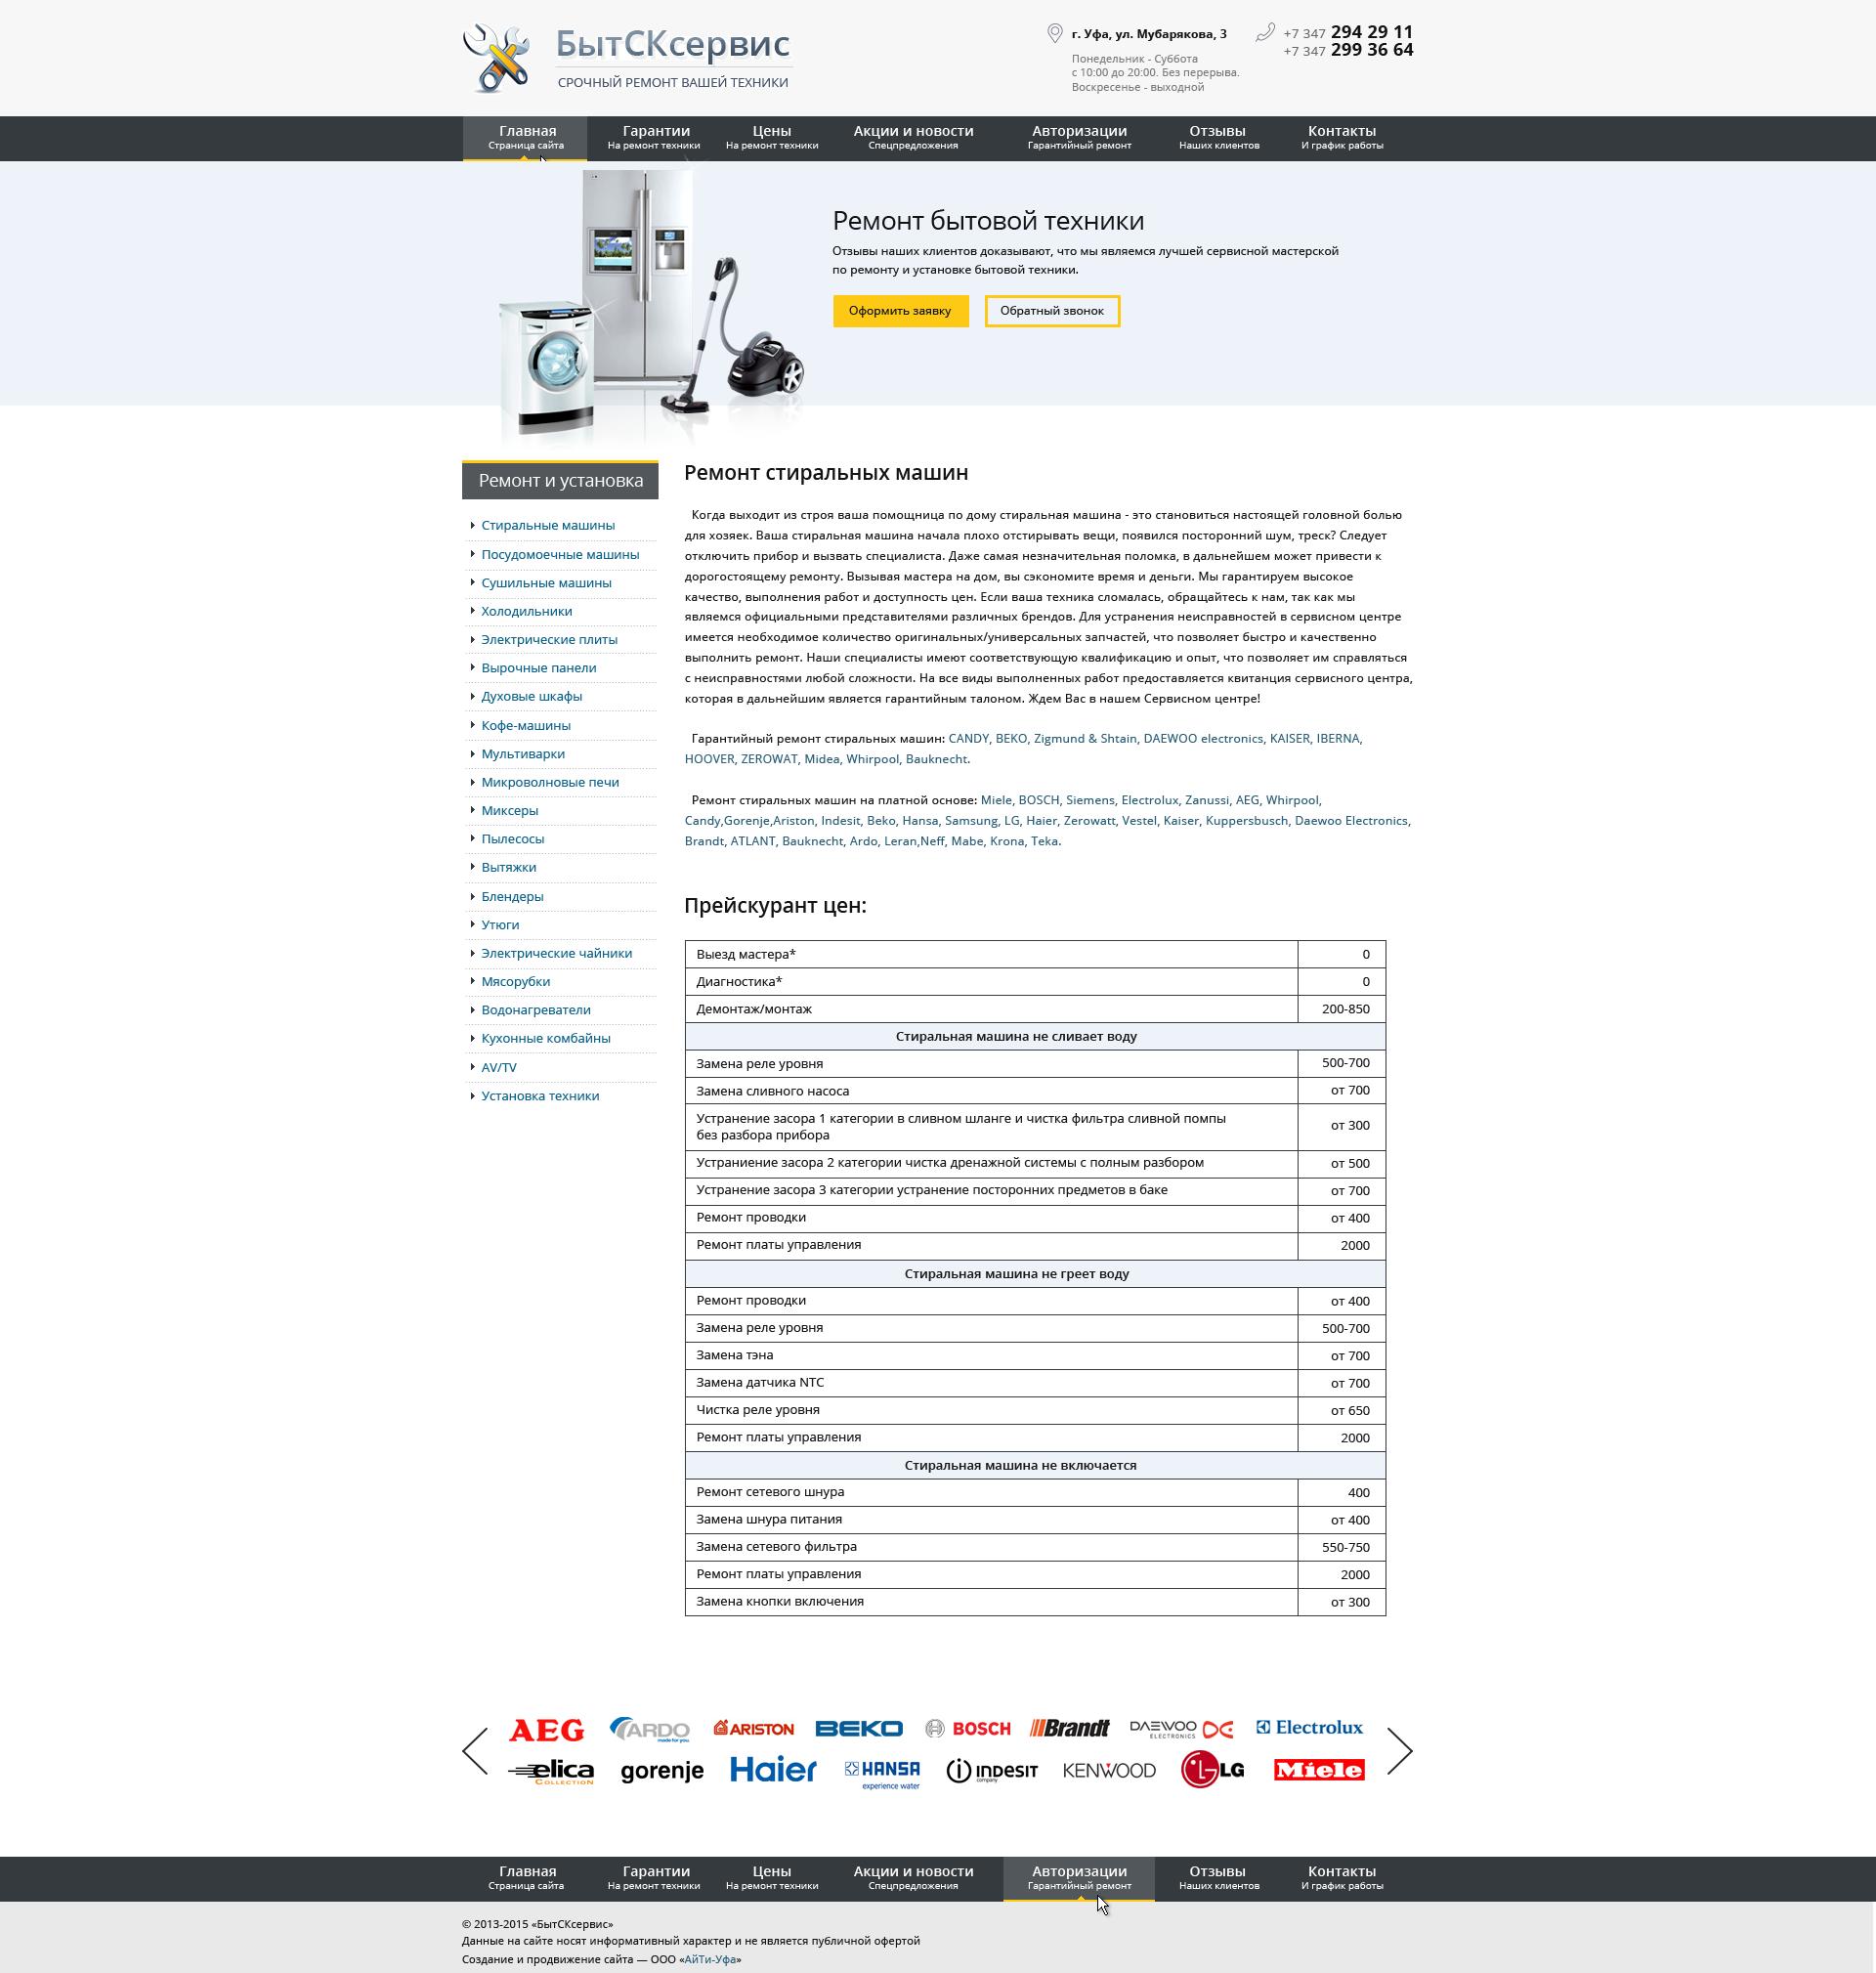Image resolution: width=1876 pixels, height=1973 pixels.
Task: Click the location pin icon near address
Action: click(1054, 34)
